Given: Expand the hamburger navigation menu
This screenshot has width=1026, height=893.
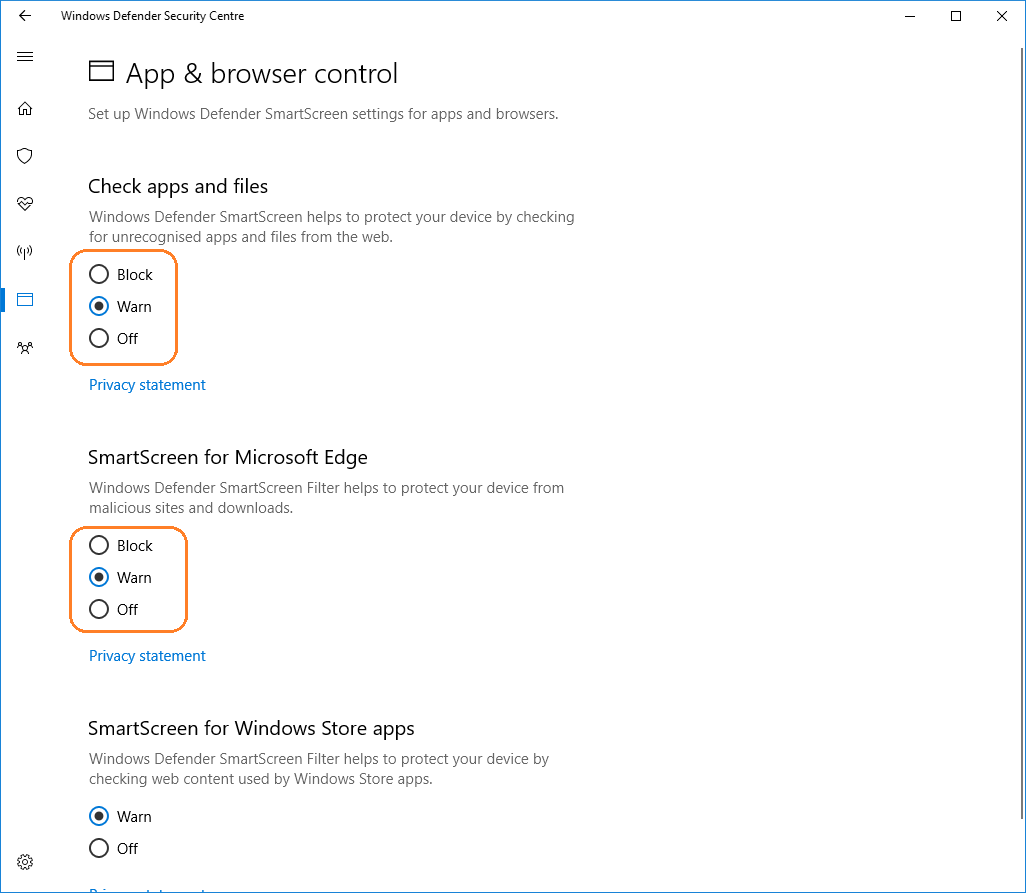Looking at the screenshot, I should 25,57.
